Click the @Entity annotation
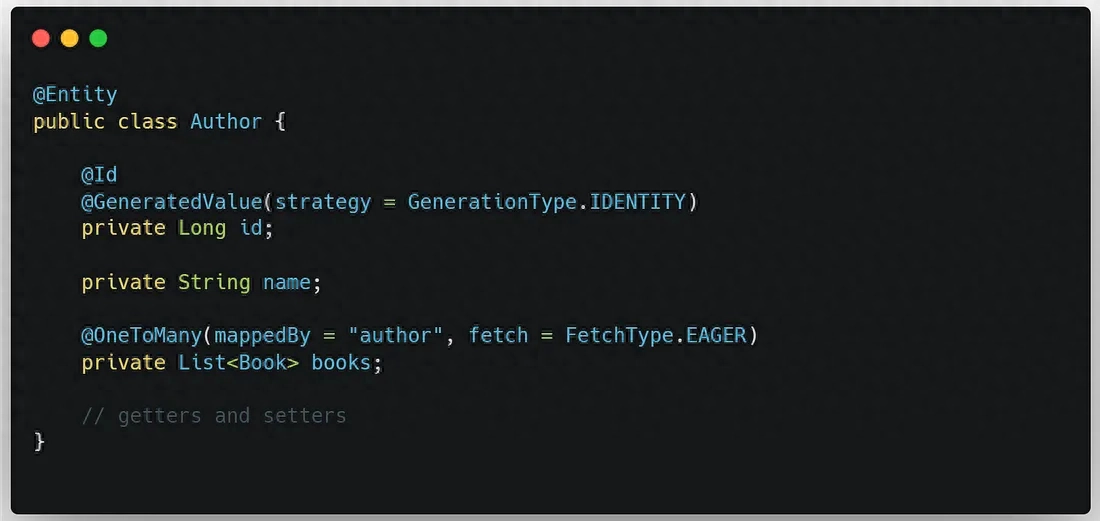1100x521 pixels. point(75,95)
